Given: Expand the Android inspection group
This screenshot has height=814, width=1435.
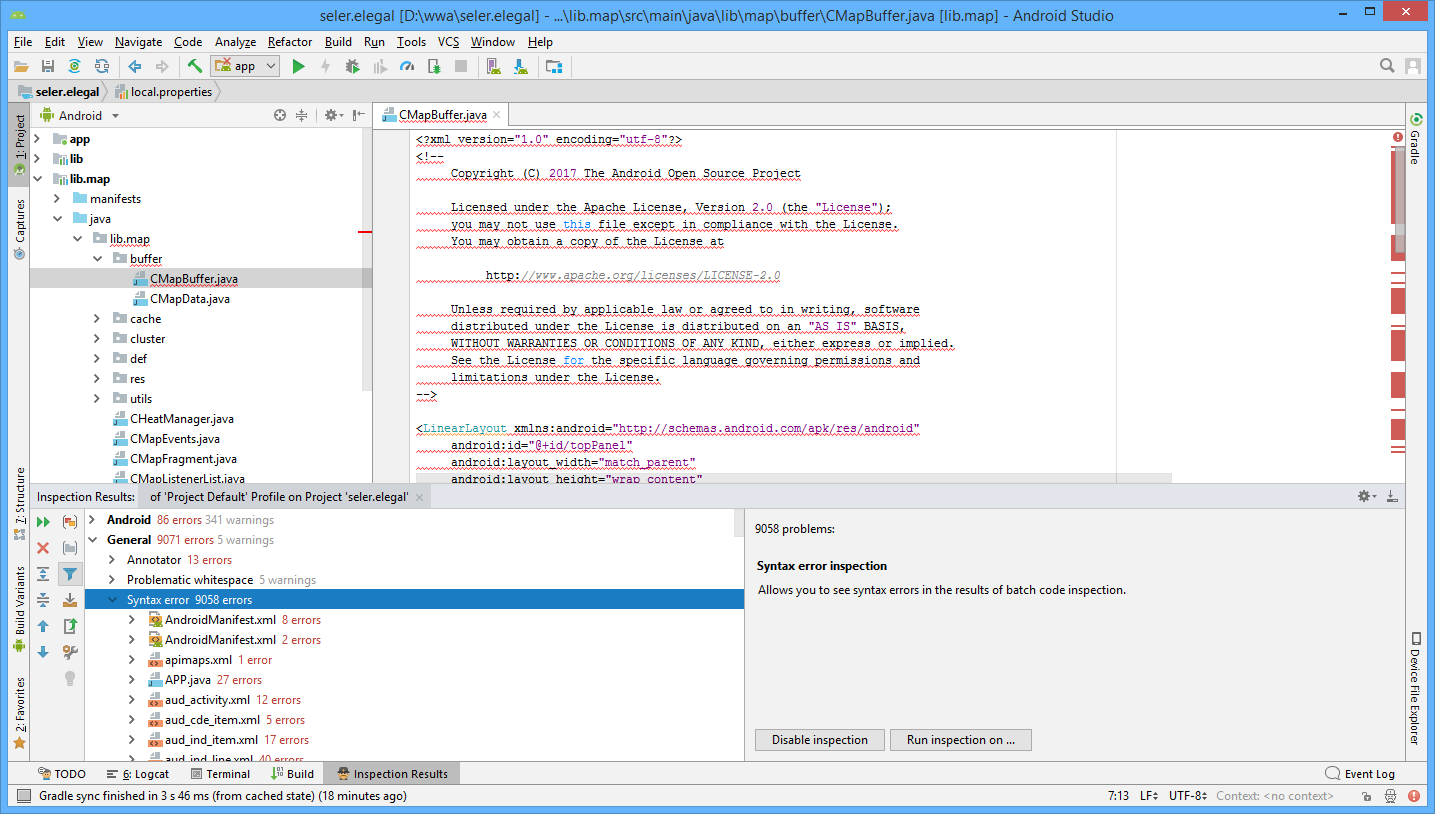Looking at the screenshot, I should [93, 520].
